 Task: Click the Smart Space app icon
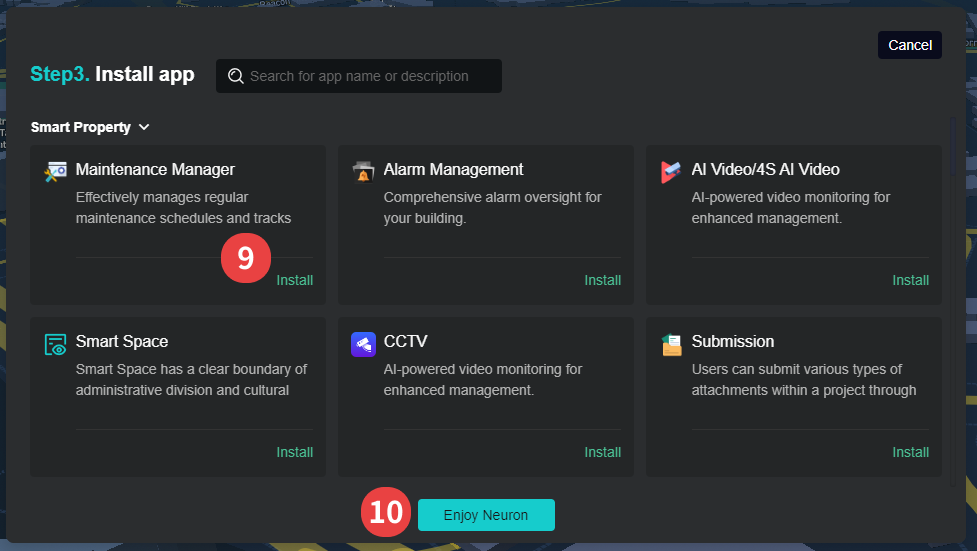tap(55, 344)
